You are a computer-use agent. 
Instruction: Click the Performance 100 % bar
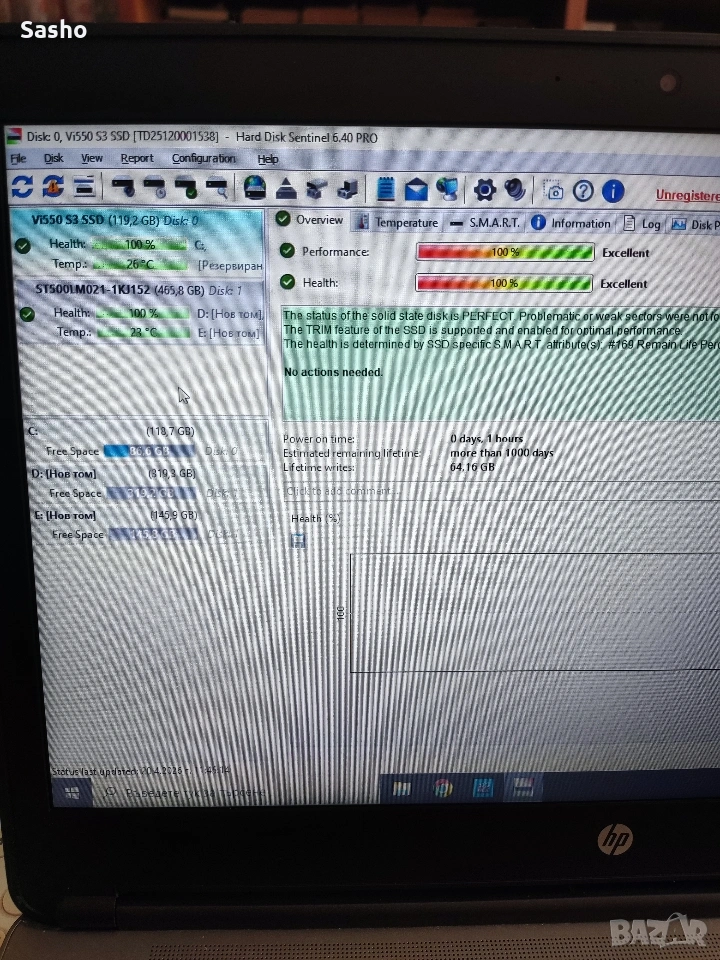click(x=505, y=252)
